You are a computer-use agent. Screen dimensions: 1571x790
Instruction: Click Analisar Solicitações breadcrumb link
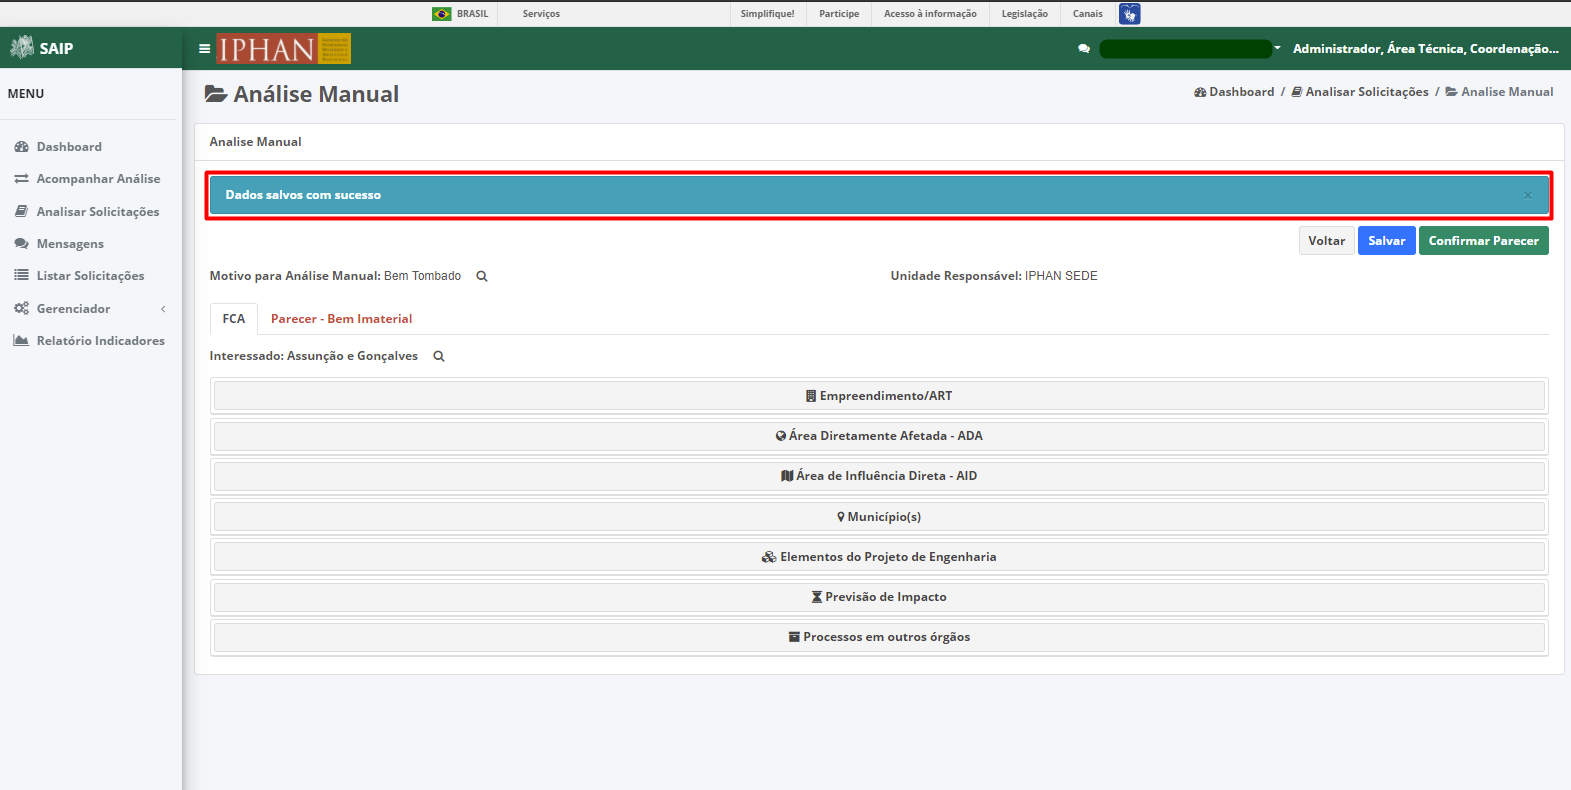(1360, 92)
